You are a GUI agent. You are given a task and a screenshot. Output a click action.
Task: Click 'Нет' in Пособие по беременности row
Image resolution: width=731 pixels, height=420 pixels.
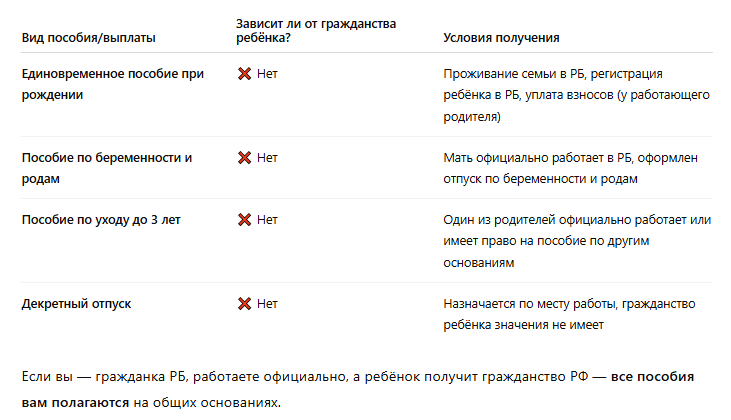(267, 158)
